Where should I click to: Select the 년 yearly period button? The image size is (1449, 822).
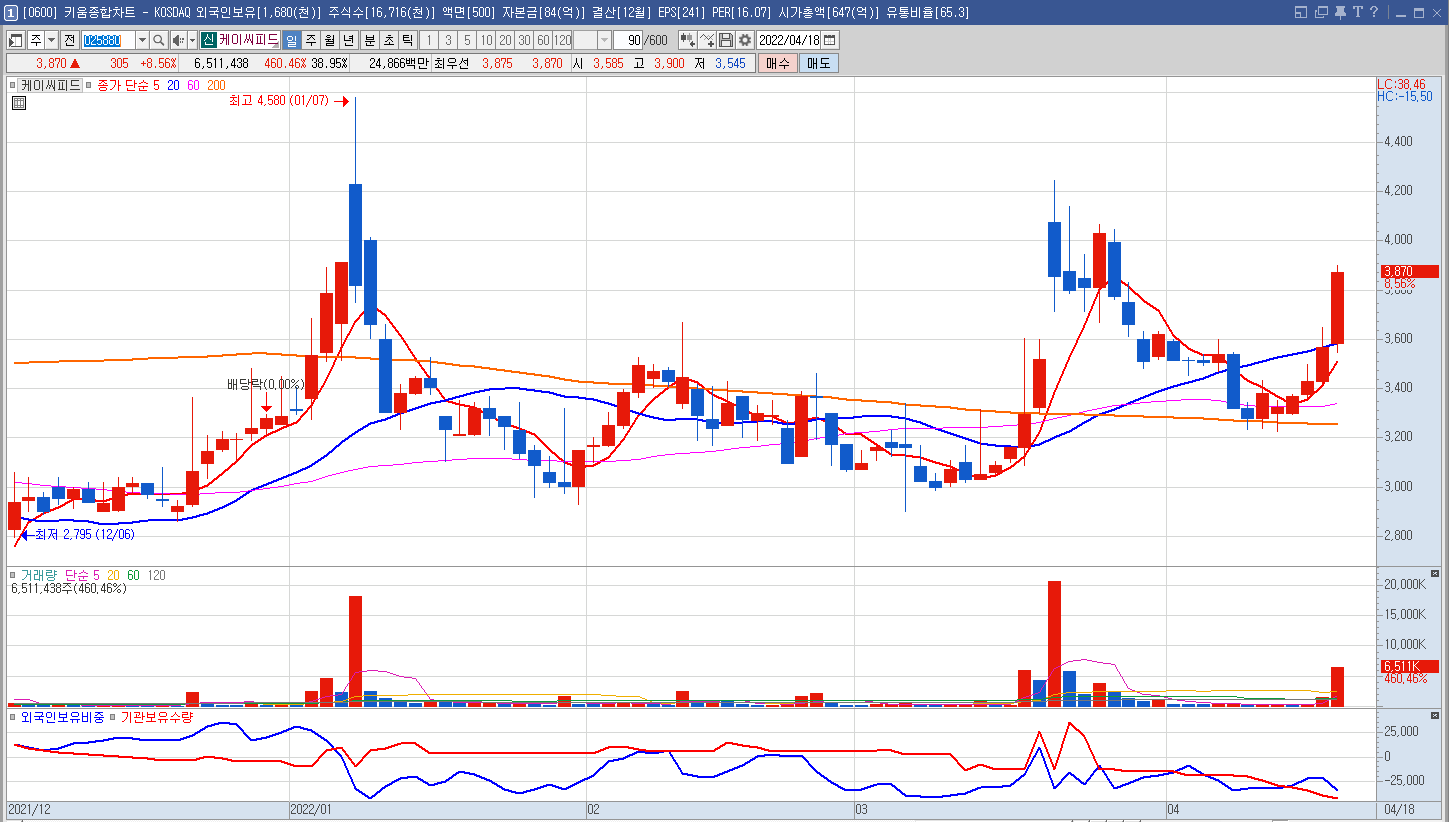348,40
